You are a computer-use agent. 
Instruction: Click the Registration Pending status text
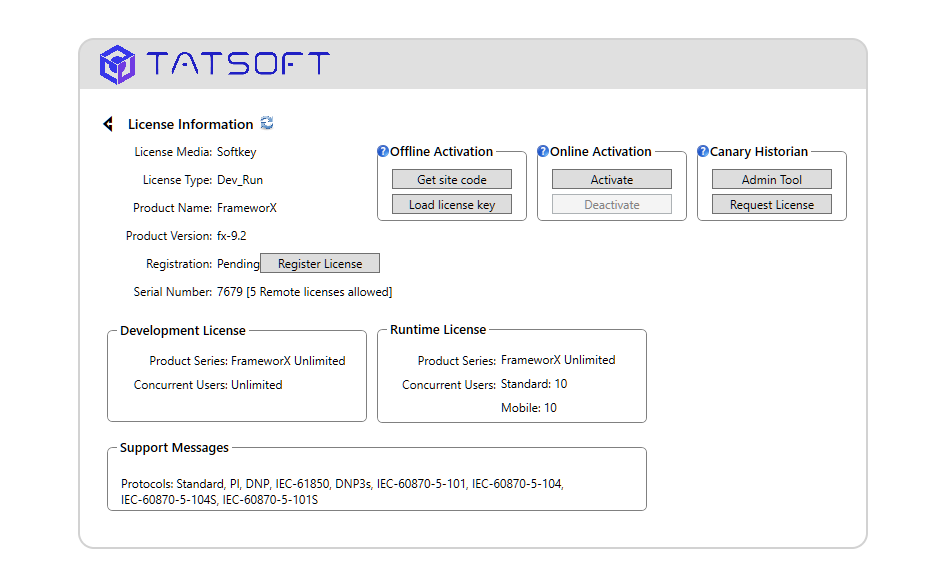coord(238,264)
